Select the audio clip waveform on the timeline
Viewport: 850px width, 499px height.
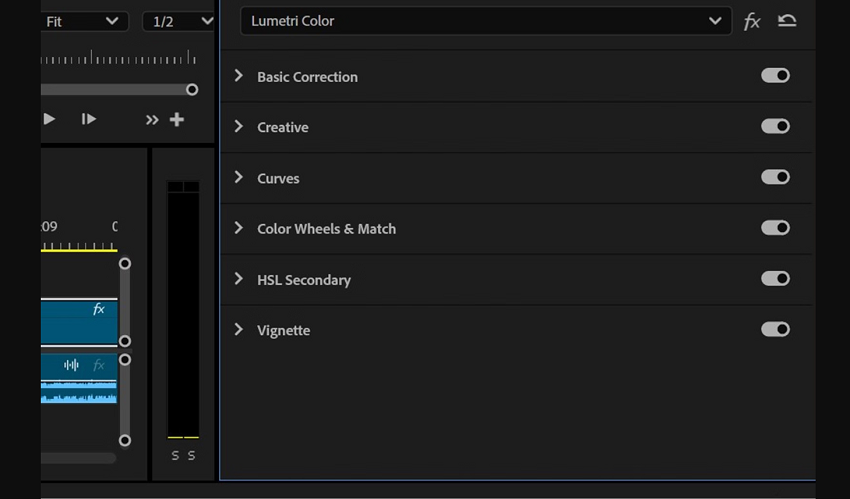(79, 391)
